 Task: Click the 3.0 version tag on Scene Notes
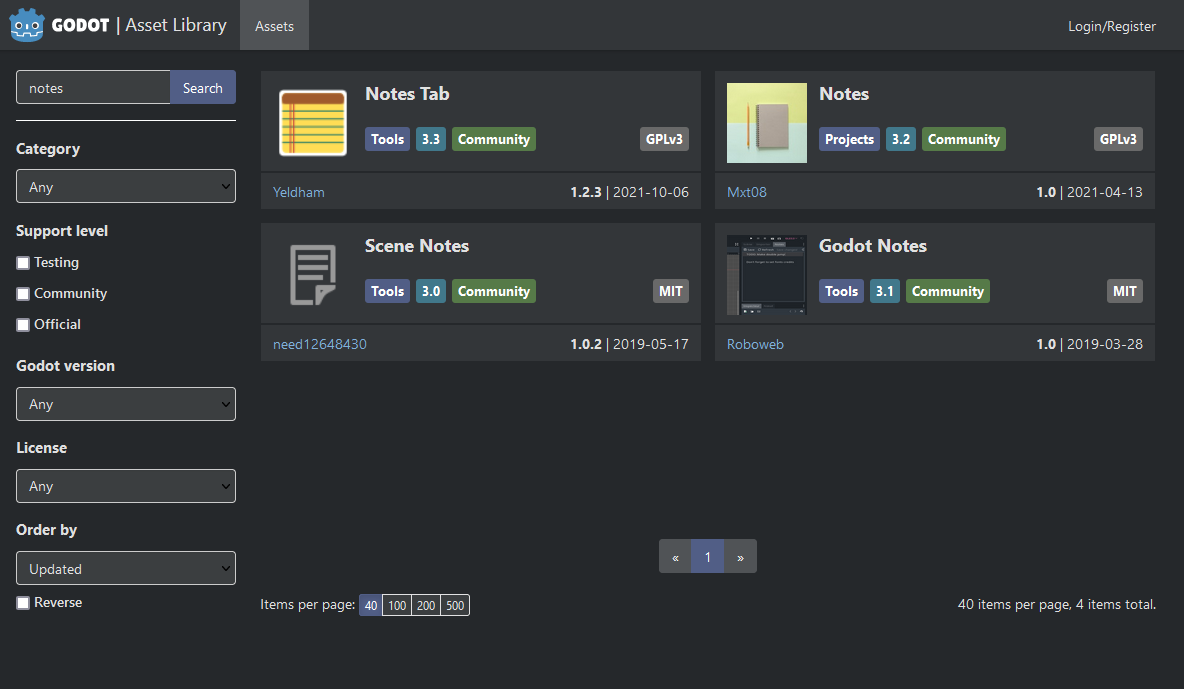click(430, 291)
